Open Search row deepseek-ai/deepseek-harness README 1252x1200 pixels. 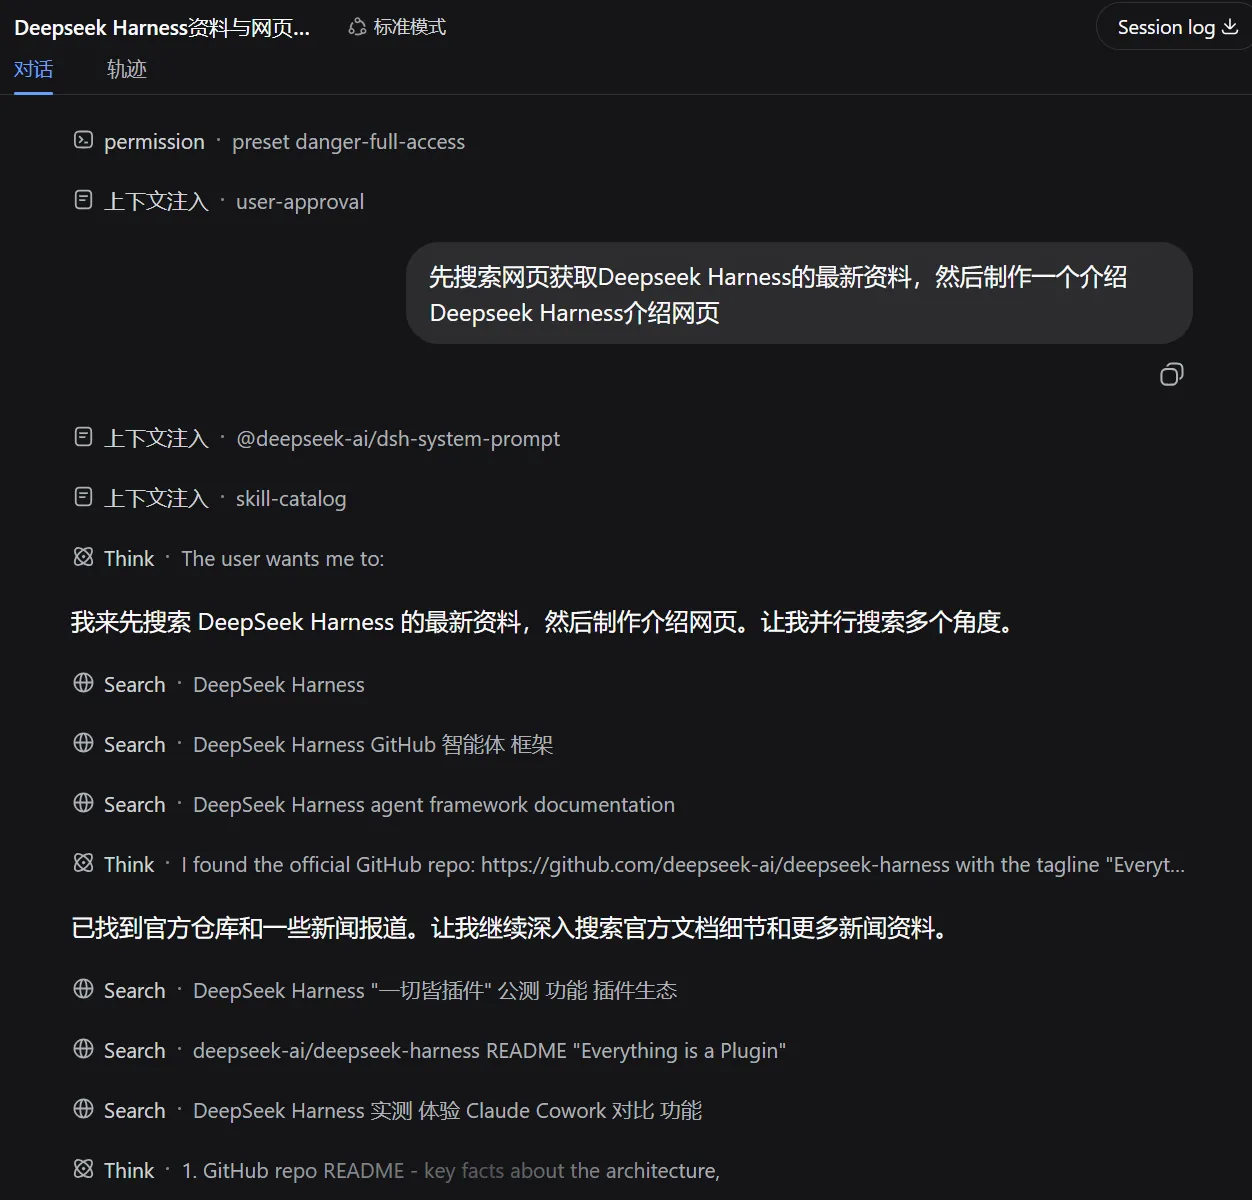tap(430, 1050)
